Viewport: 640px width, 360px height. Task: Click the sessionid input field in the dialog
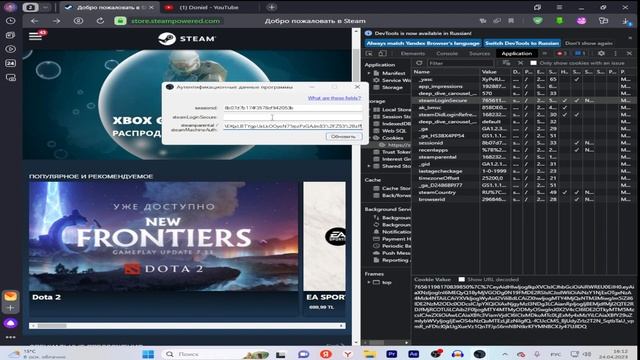[293, 108]
